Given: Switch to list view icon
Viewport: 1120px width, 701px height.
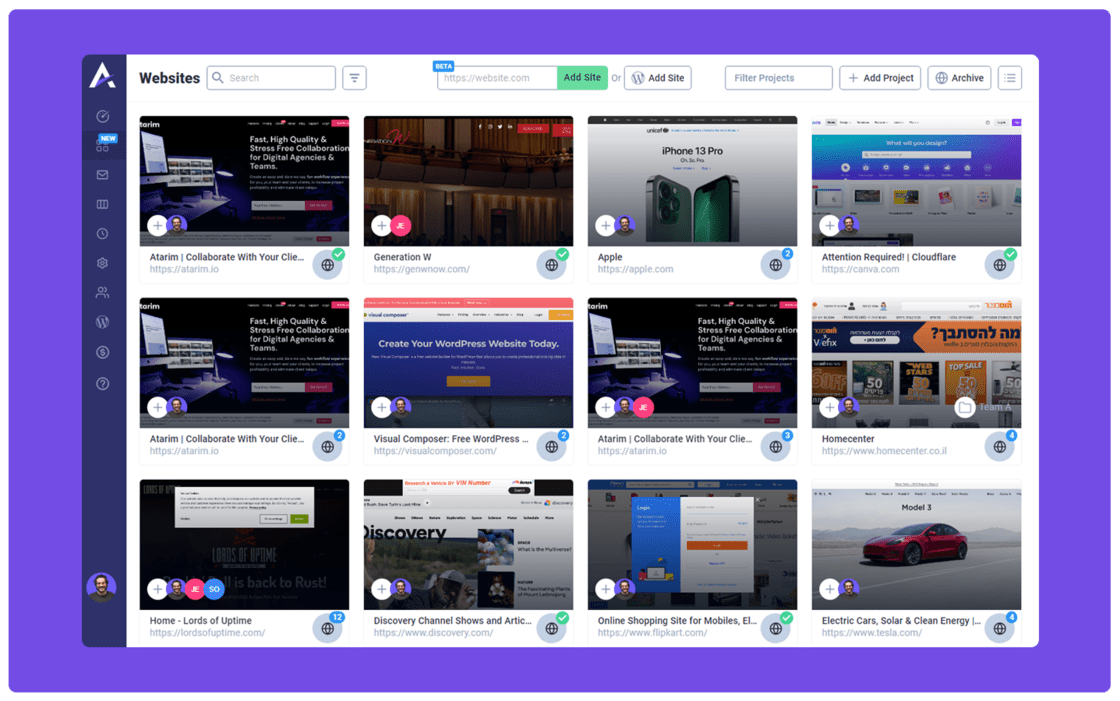Looking at the screenshot, I should pyautogui.click(x=1010, y=78).
